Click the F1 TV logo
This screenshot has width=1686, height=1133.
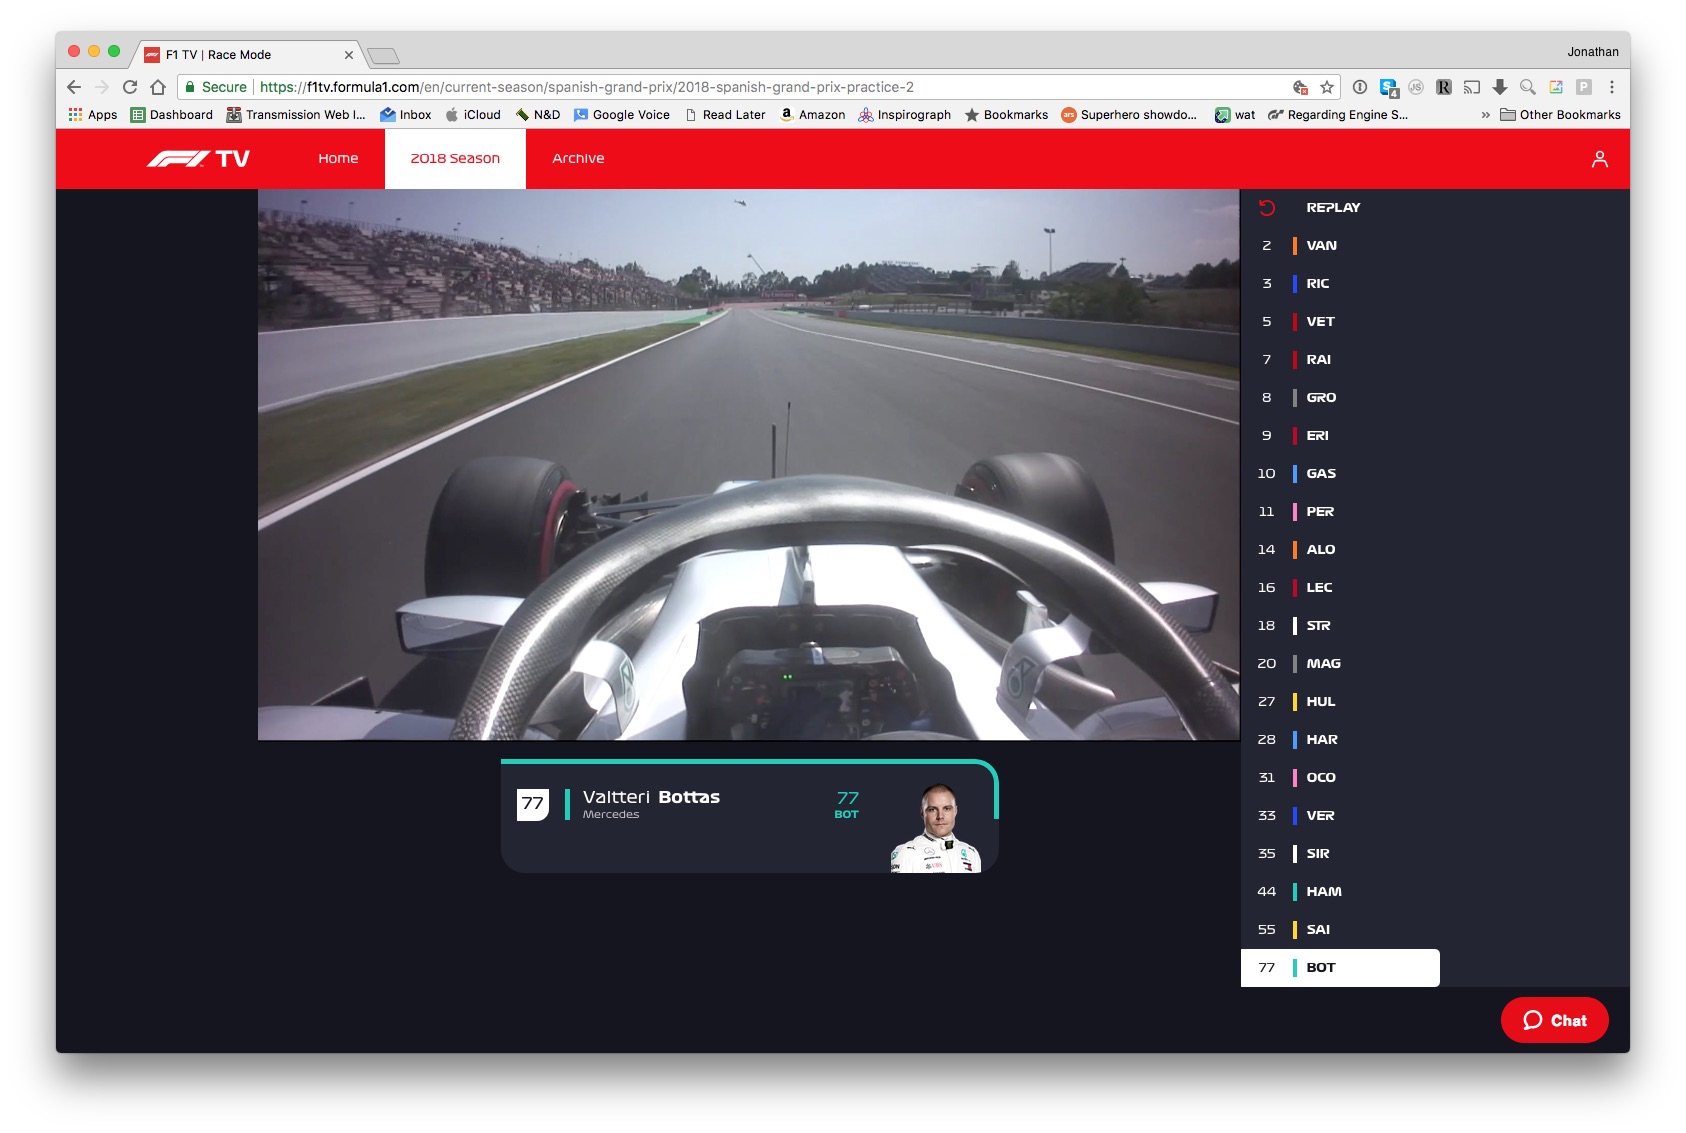pos(198,159)
